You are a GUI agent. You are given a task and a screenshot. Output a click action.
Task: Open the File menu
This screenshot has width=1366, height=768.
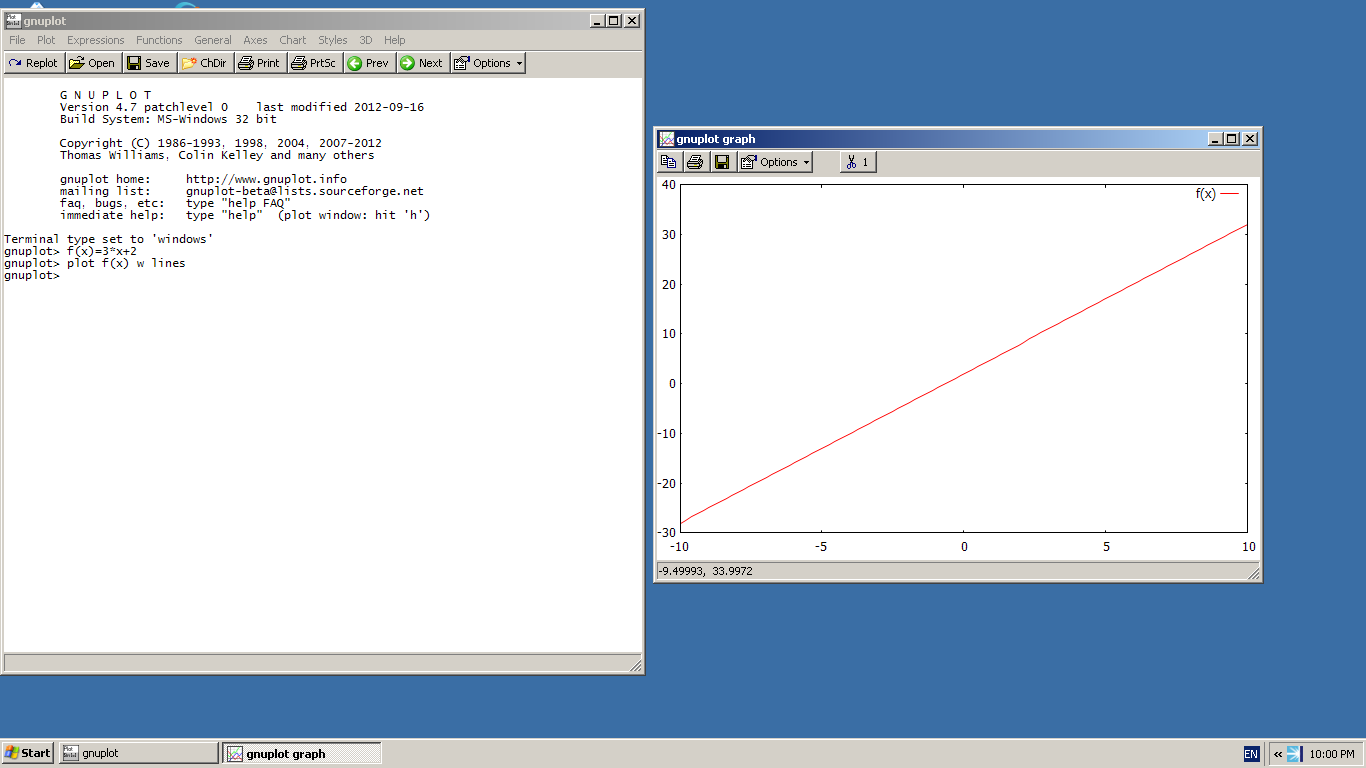[x=17, y=40]
